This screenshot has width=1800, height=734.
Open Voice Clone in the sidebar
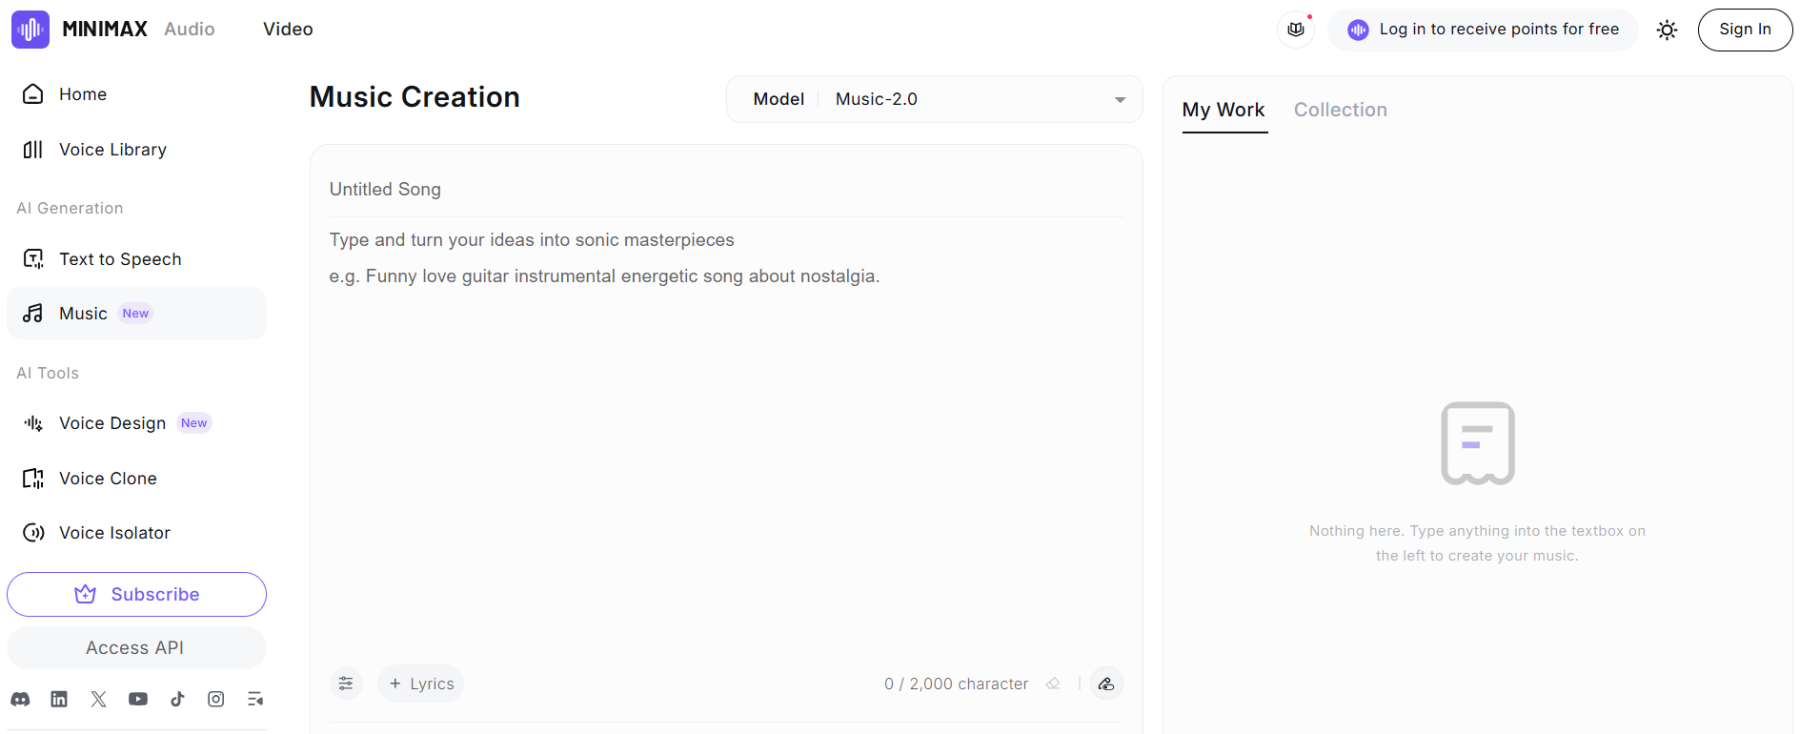pos(108,478)
